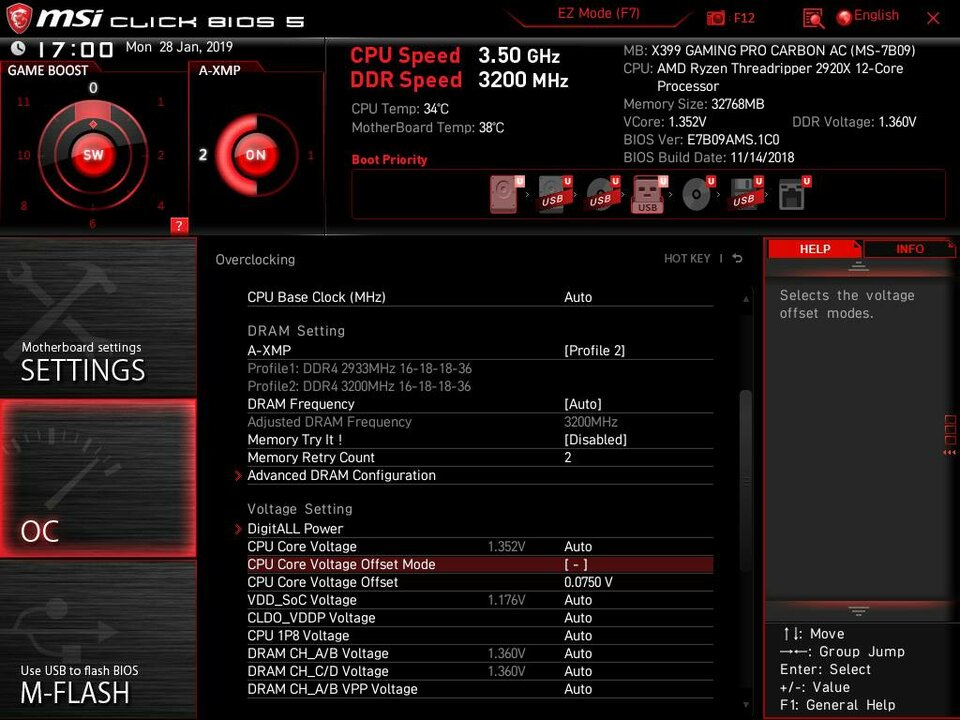Select the optical disc boot device
This screenshot has width=960, height=720.
click(698, 194)
